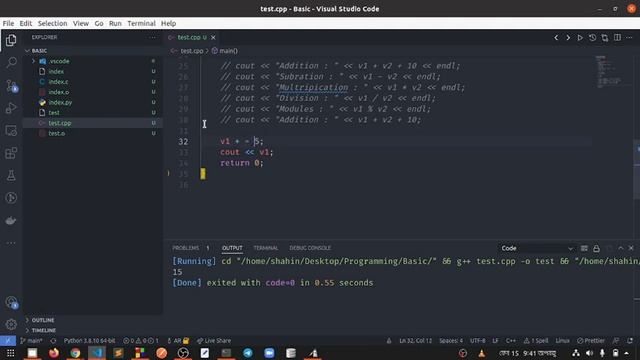The width and height of the screenshot is (640, 360).
Task: Switch to the DEBUG CONSOLE panel tab
Action: tap(310, 248)
